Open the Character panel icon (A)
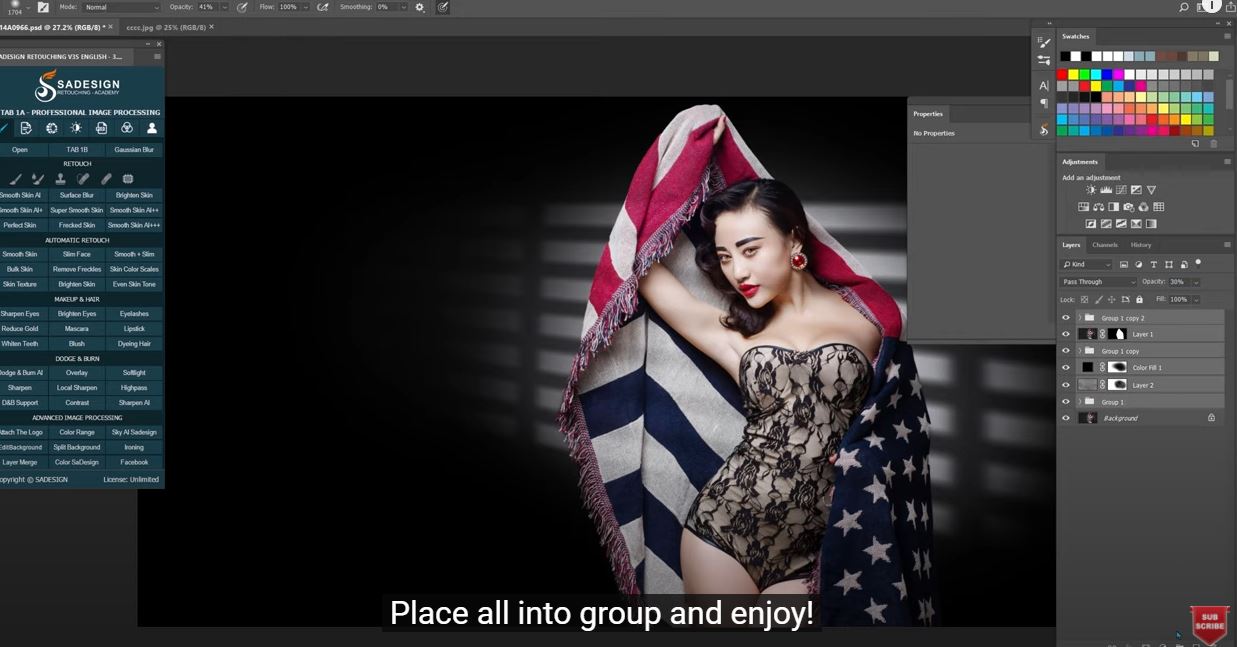 coord(1044,86)
